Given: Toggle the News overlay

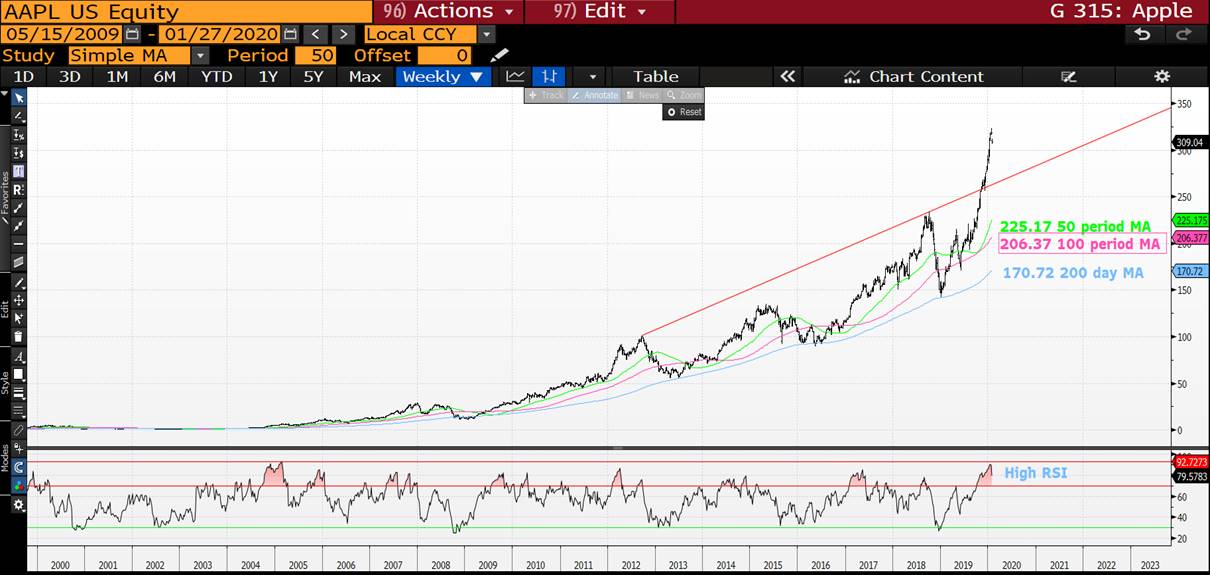Looking at the screenshot, I should coord(641,95).
